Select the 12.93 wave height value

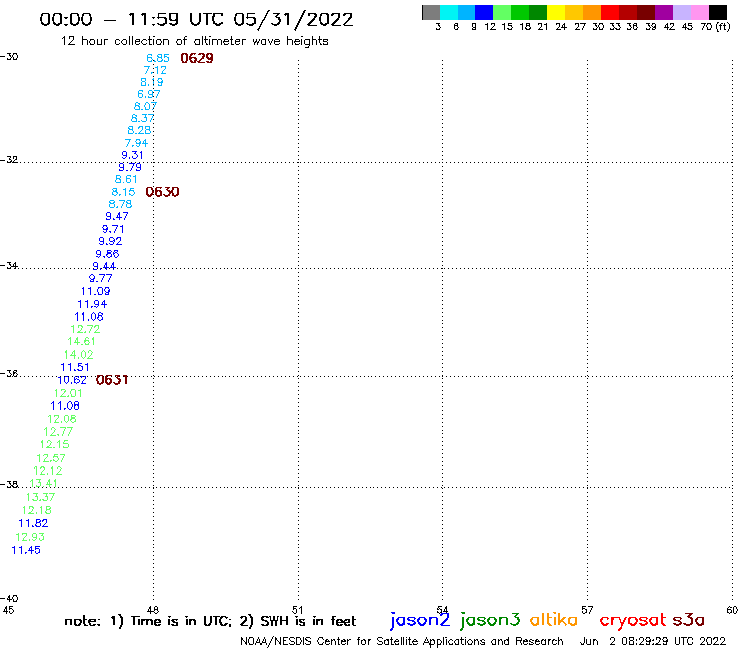30,537
